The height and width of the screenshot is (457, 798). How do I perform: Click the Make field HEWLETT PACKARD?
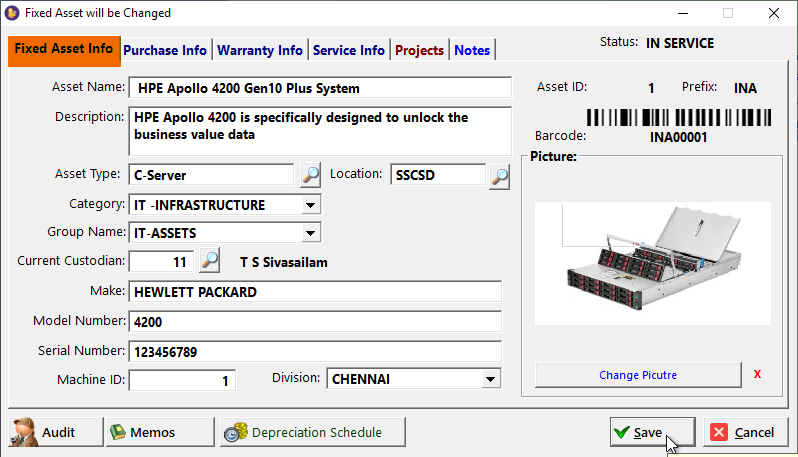(x=315, y=292)
